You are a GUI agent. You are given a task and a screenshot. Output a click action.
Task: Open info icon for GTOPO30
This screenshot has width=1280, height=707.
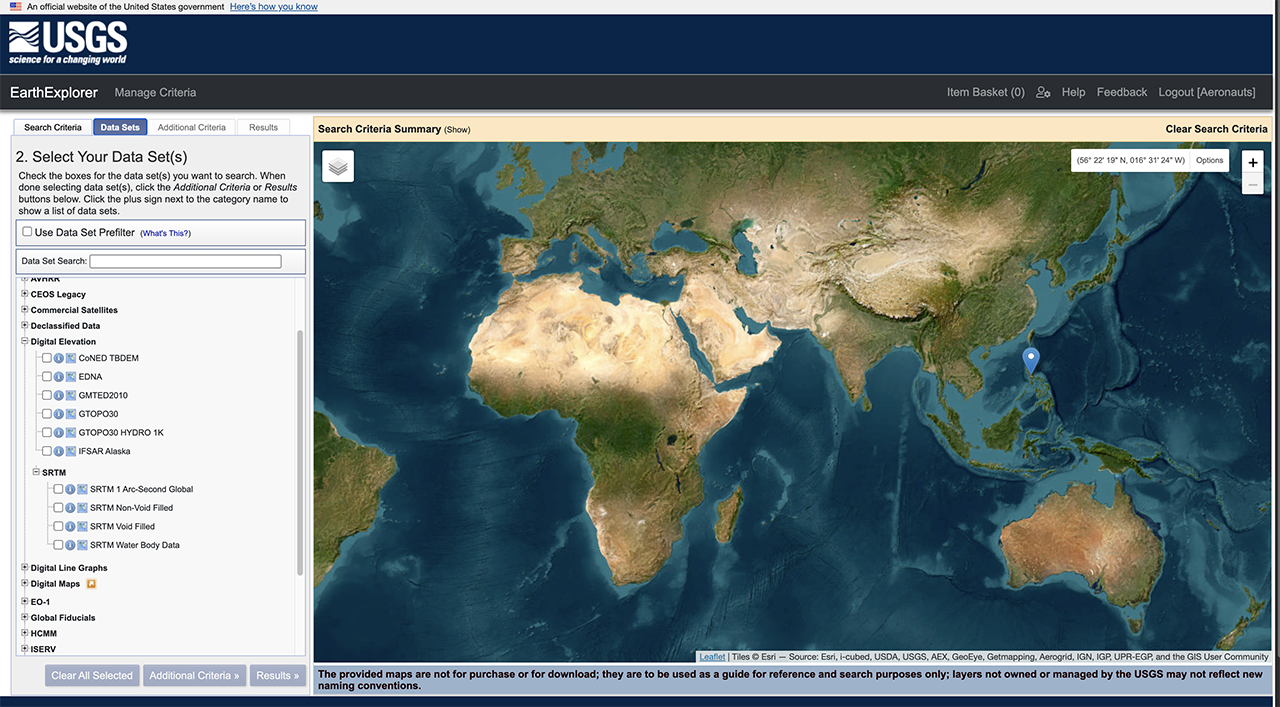59,414
